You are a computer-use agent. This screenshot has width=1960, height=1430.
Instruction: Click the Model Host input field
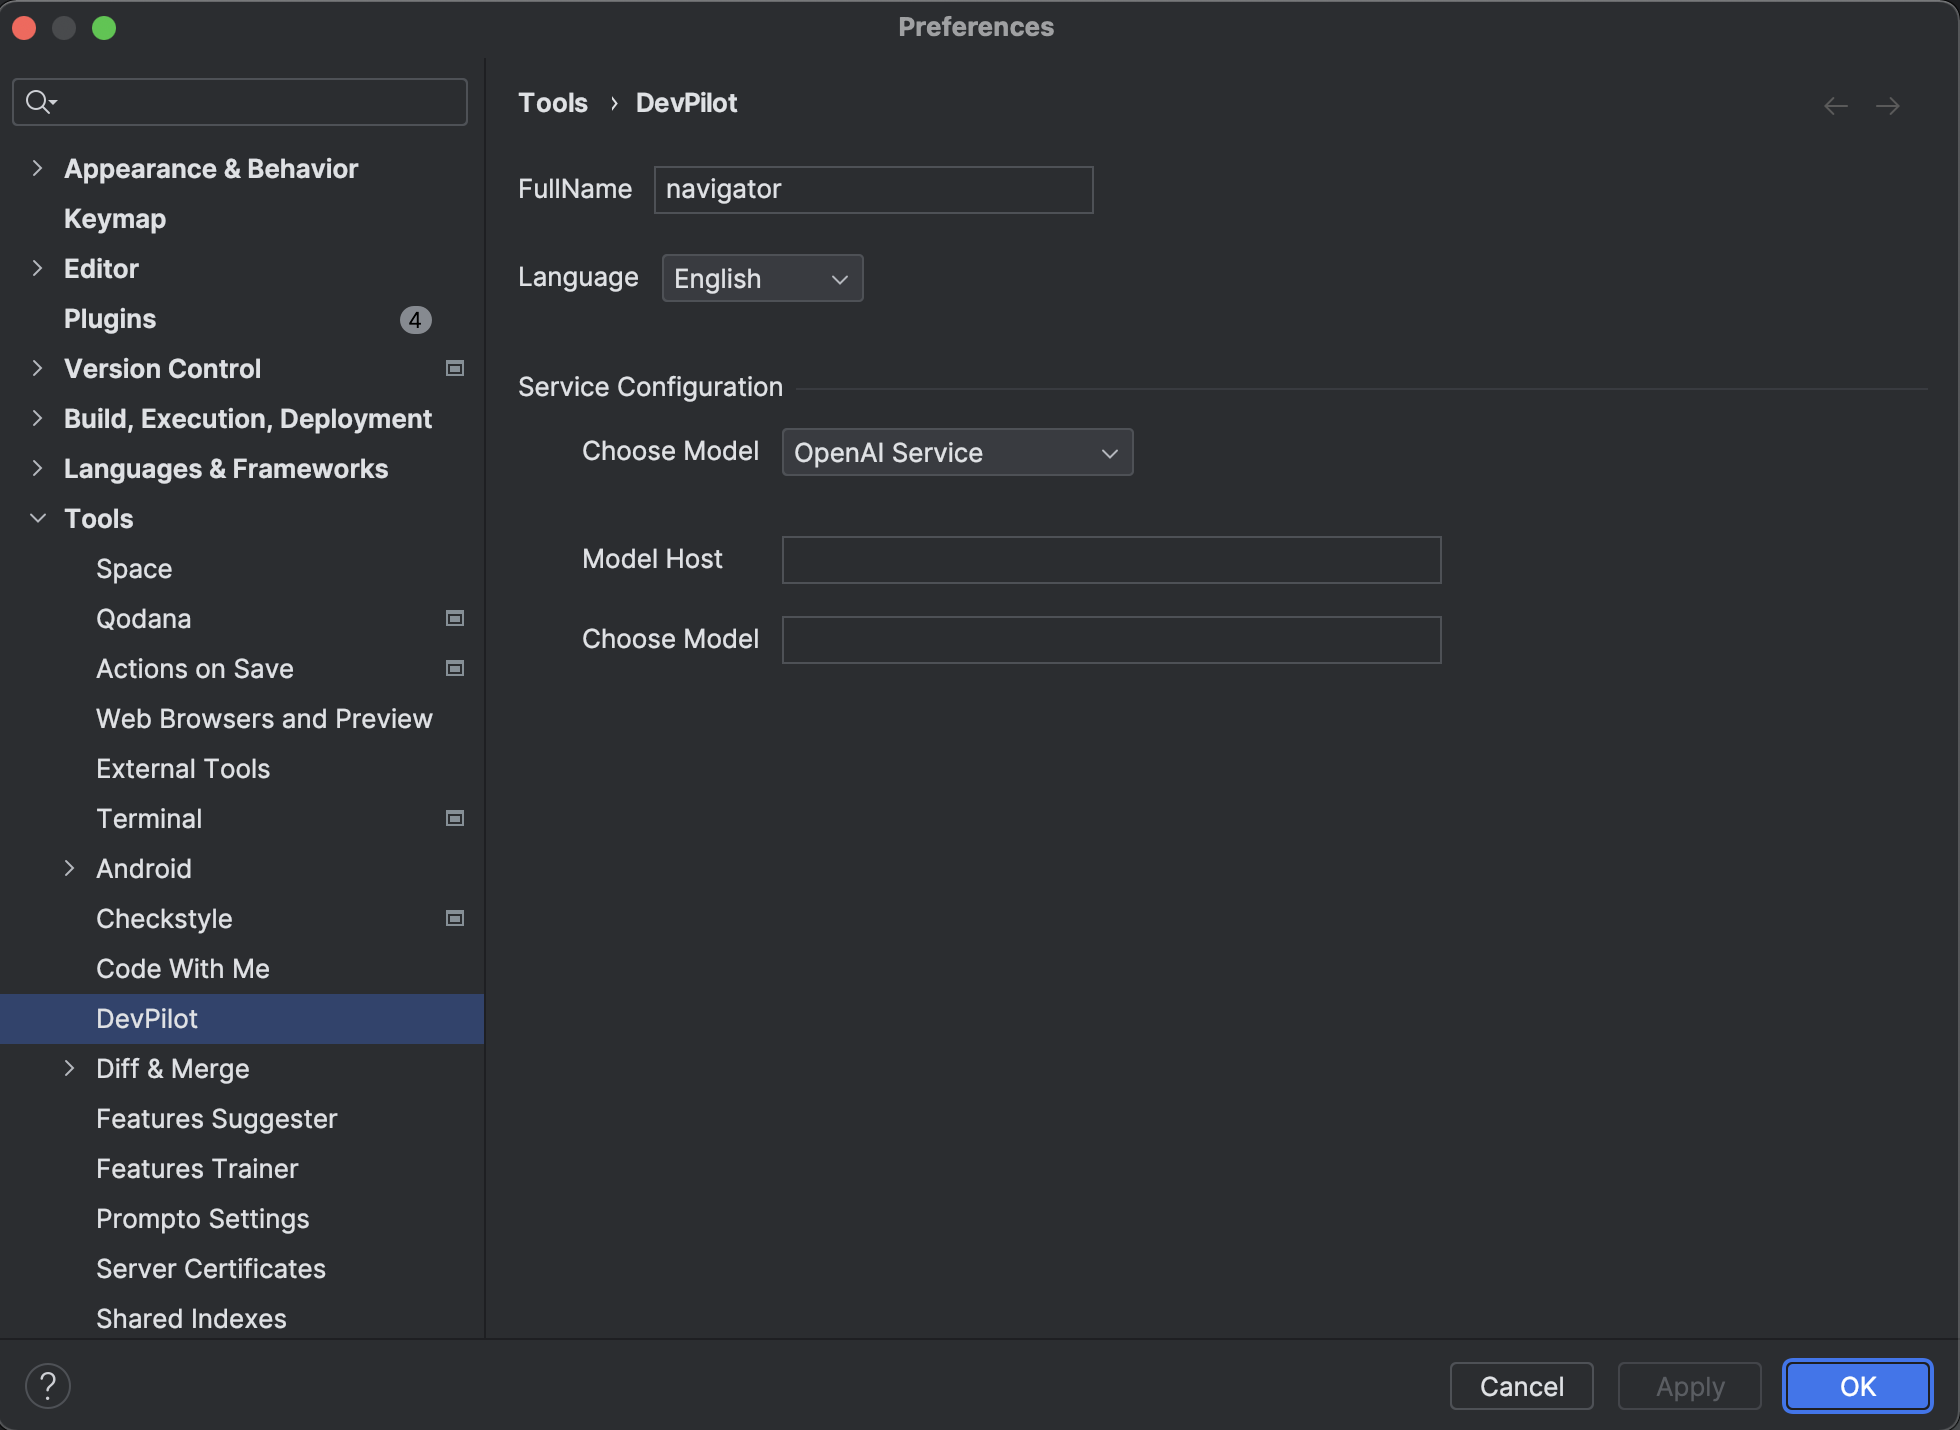click(1112, 558)
